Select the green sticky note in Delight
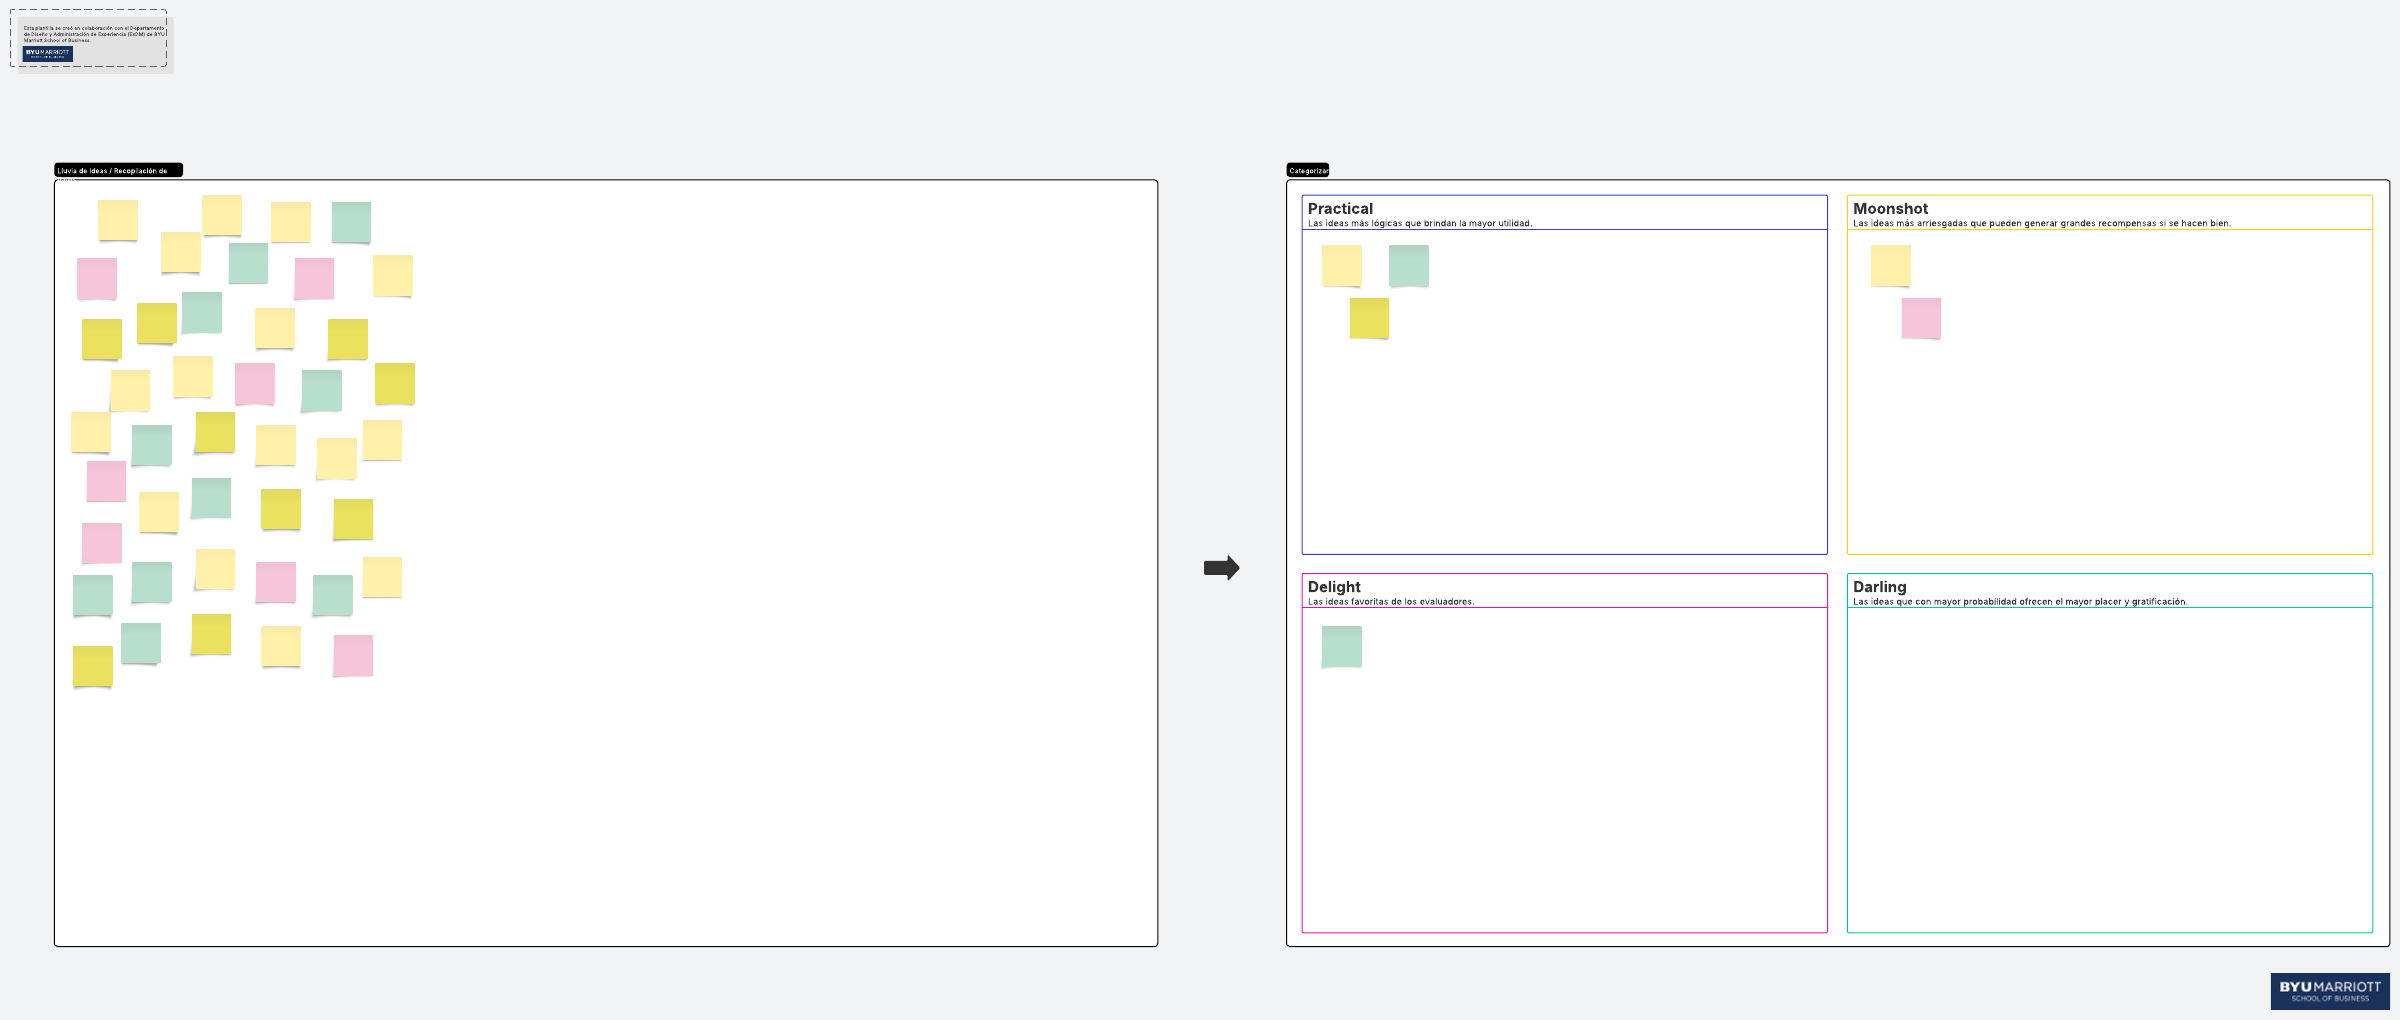 click(x=1341, y=647)
